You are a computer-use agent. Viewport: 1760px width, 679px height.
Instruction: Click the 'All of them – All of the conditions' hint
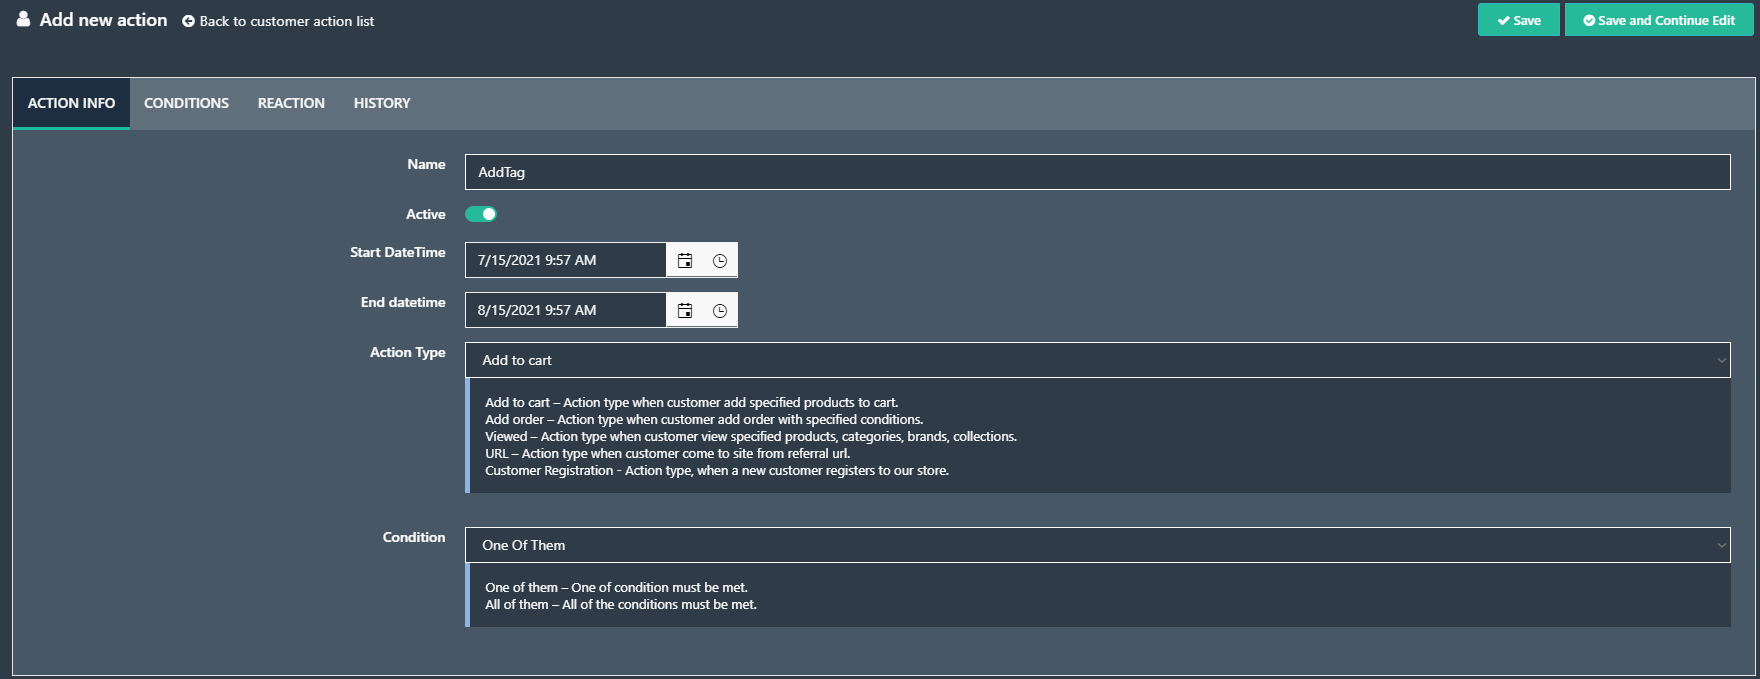(621, 604)
